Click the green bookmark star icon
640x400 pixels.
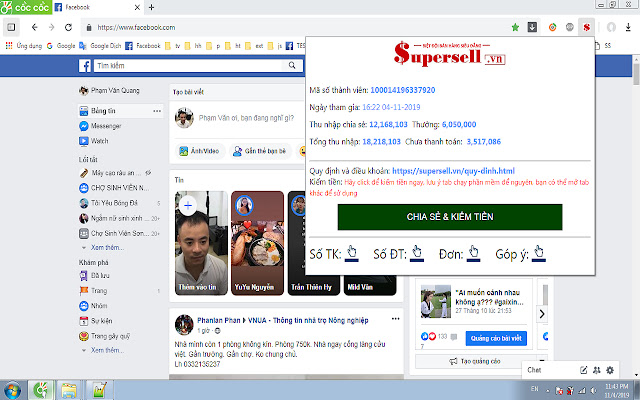[x=515, y=26]
